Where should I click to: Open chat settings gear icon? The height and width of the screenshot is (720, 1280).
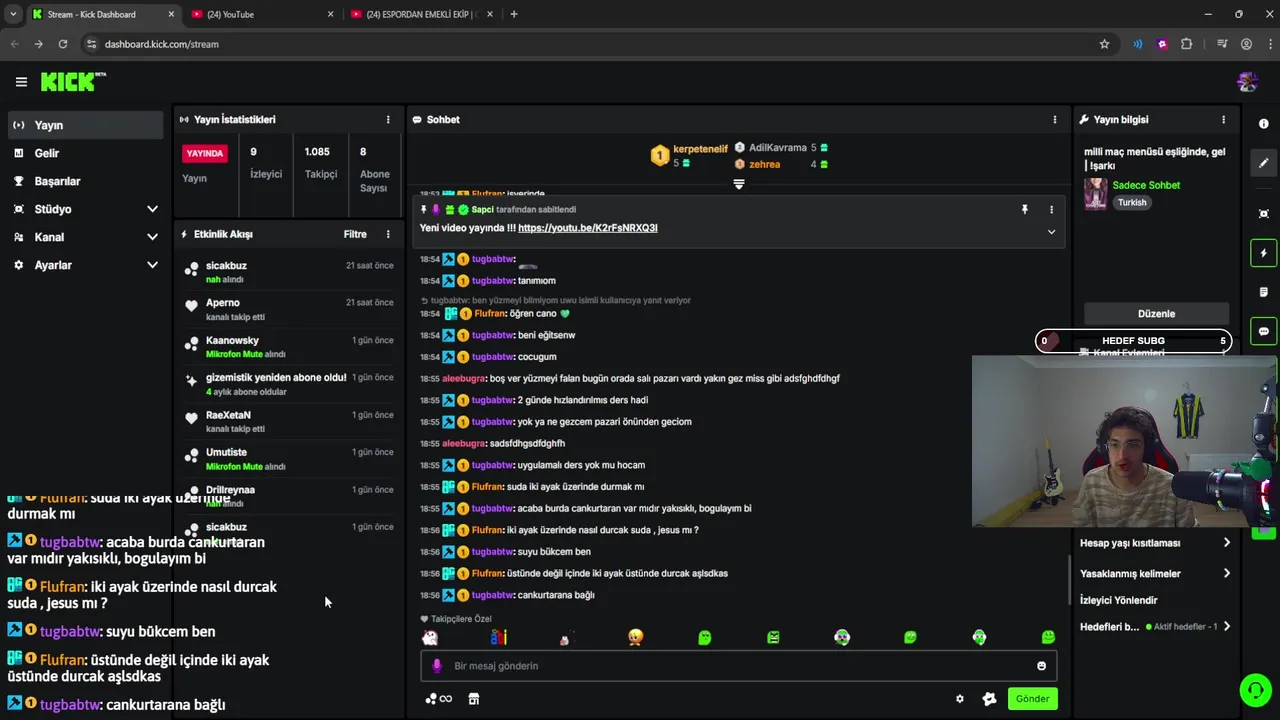tap(960, 699)
